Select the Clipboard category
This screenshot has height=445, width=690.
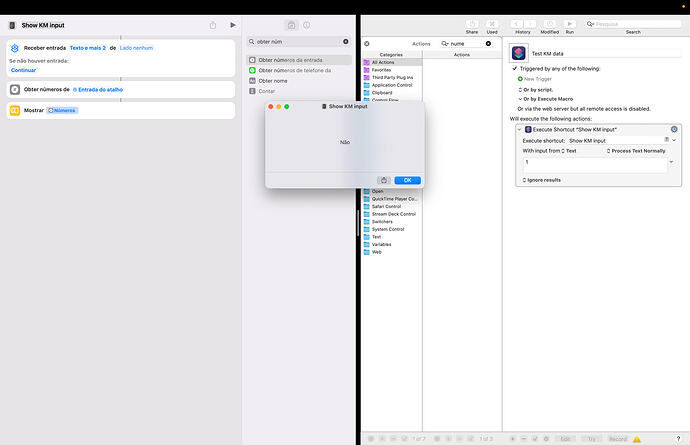point(391,92)
